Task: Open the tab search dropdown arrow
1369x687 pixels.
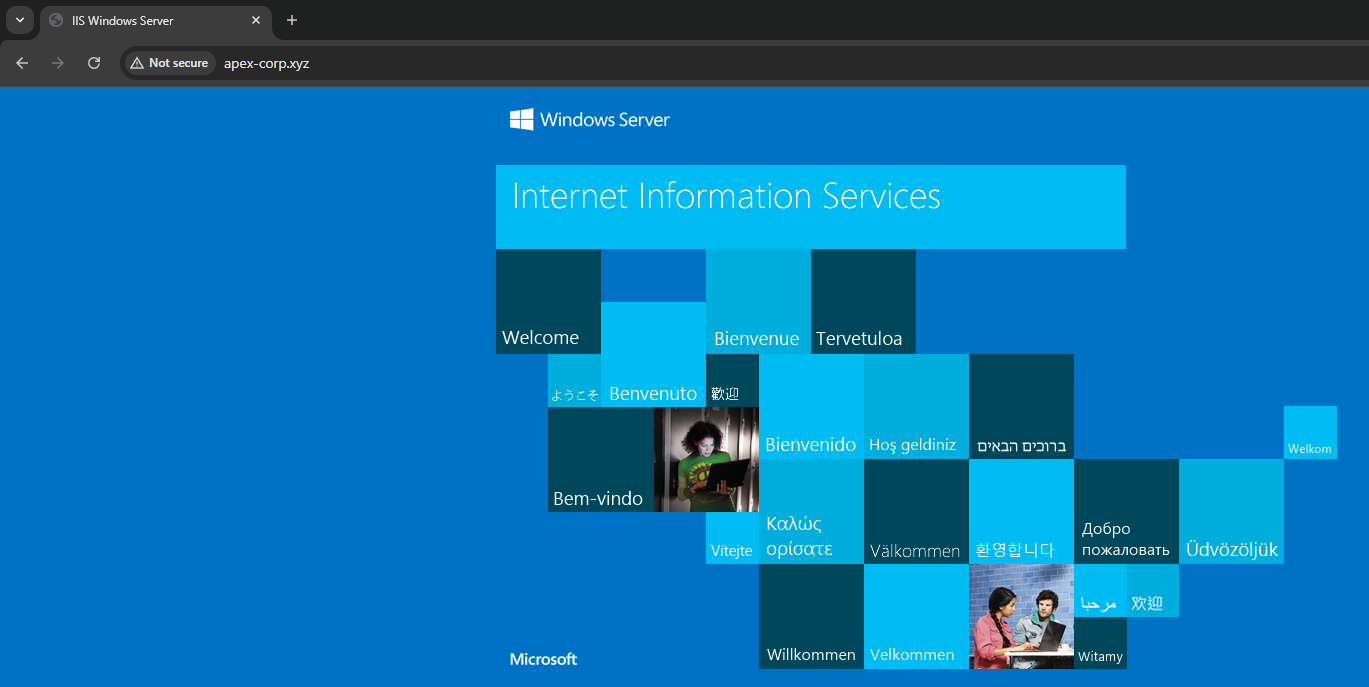Action: click(x=20, y=20)
